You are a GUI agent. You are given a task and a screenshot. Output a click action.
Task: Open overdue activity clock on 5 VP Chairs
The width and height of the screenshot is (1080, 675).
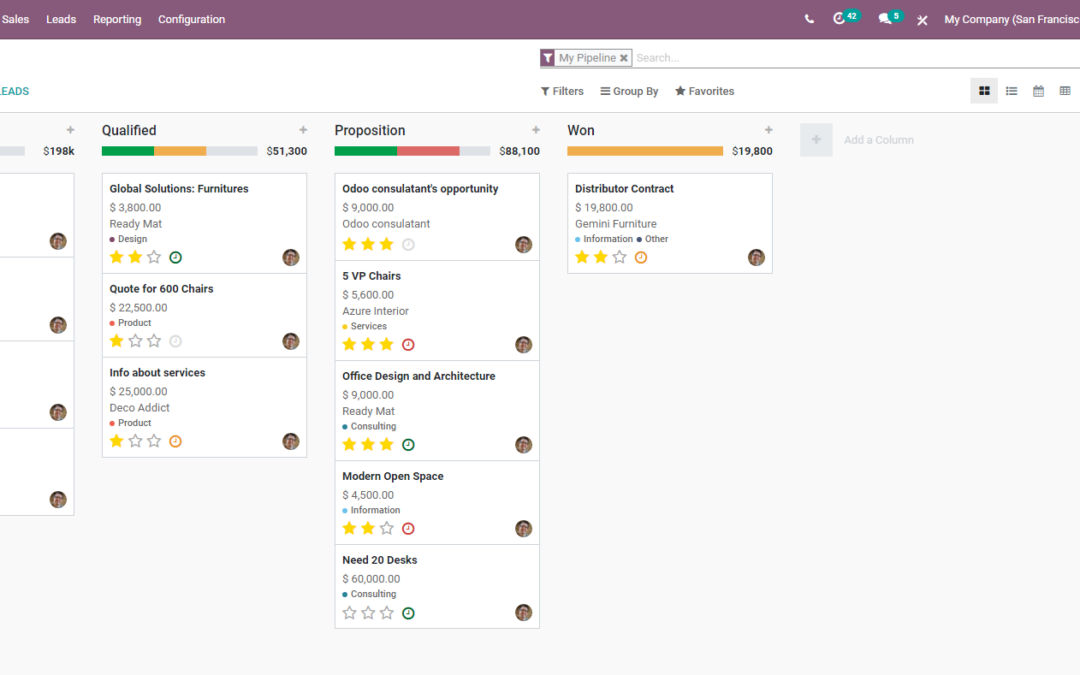[408, 344]
